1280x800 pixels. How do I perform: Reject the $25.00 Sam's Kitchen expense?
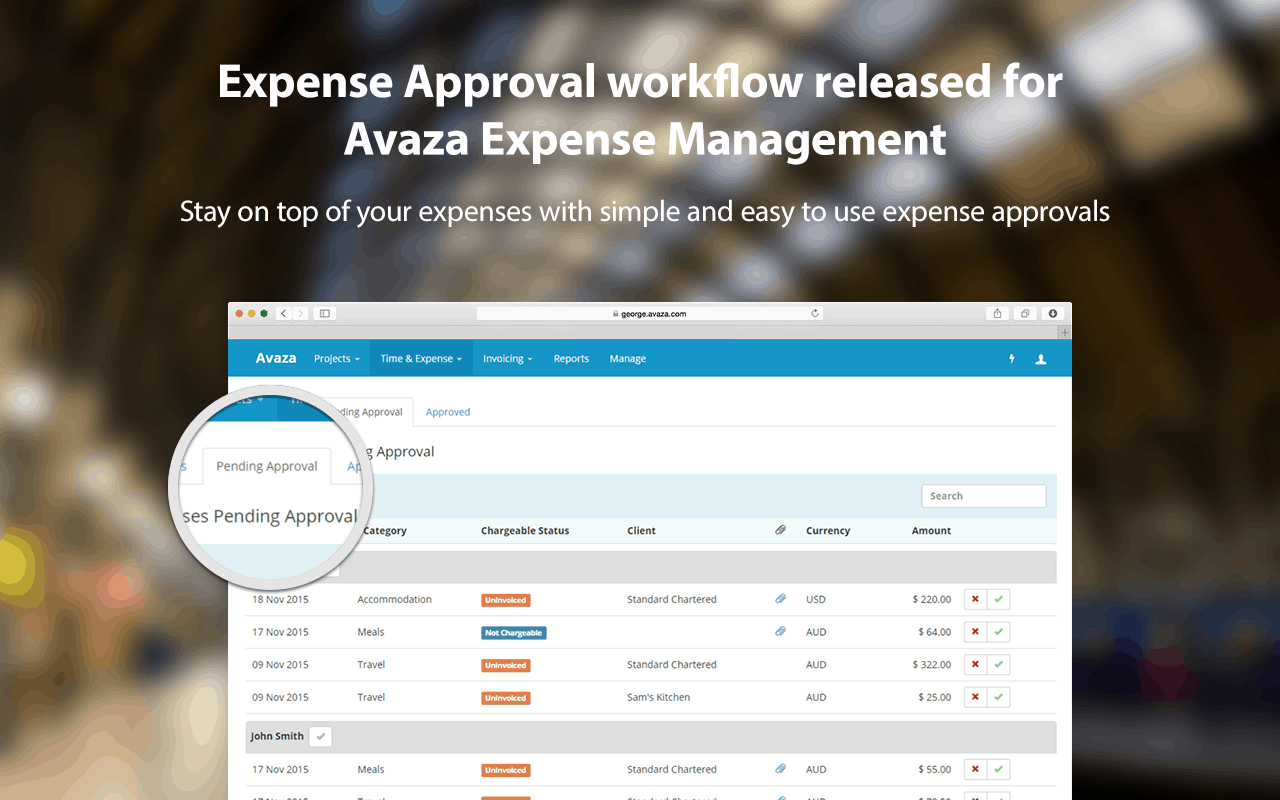[975, 697]
